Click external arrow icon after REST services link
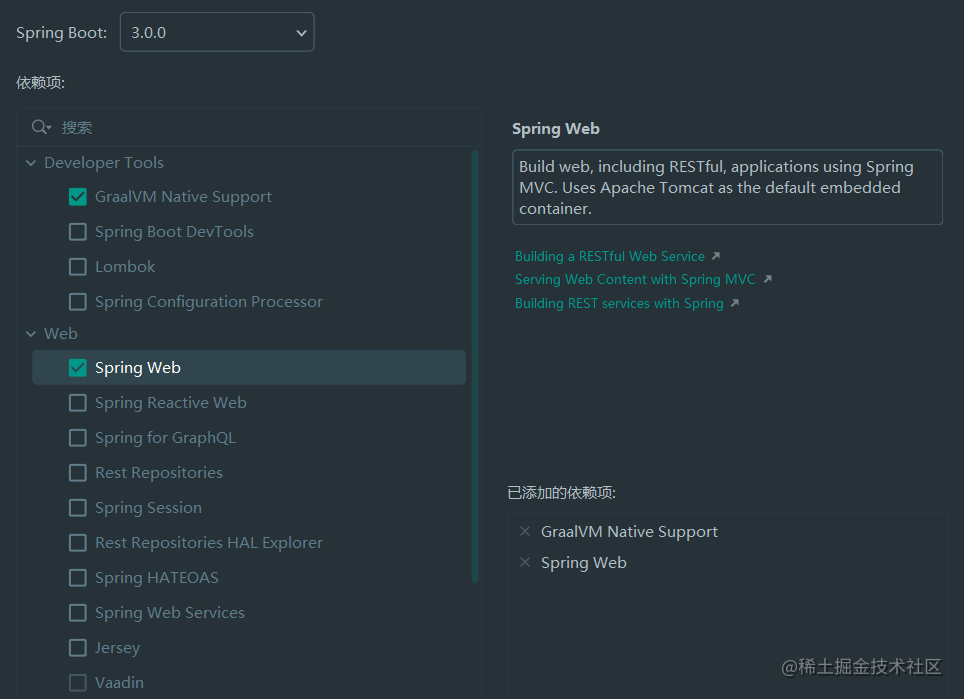964x699 pixels. [735, 303]
